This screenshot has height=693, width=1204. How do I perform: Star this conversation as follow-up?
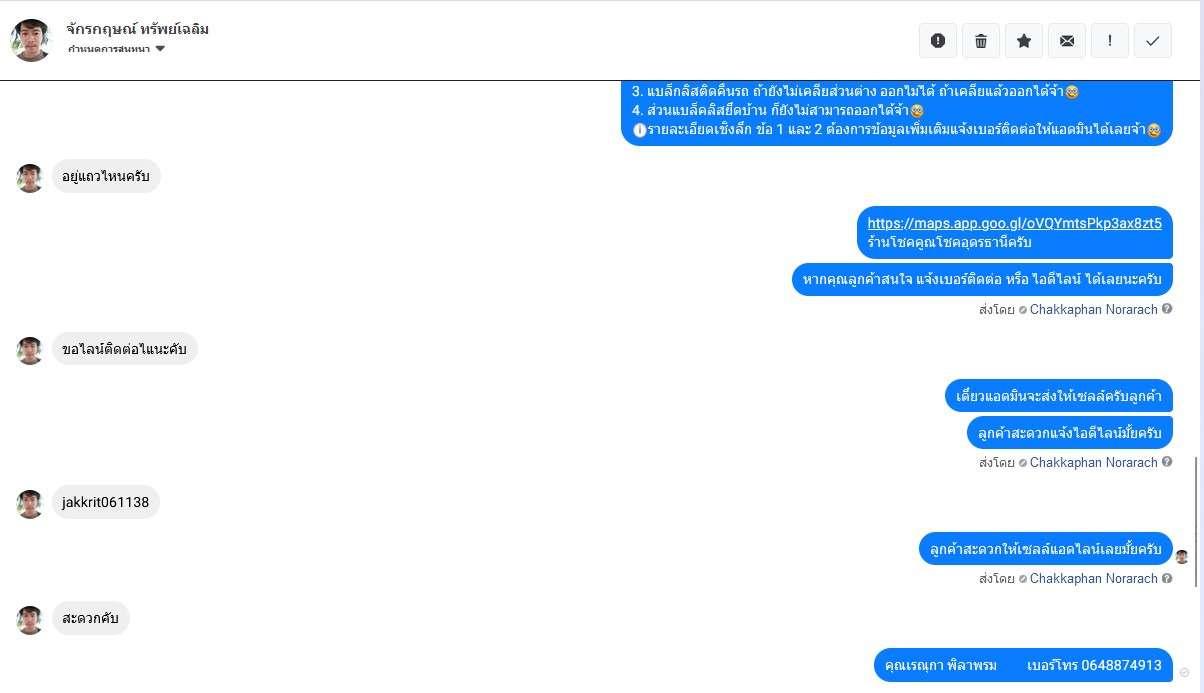[x=1024, y=41]
